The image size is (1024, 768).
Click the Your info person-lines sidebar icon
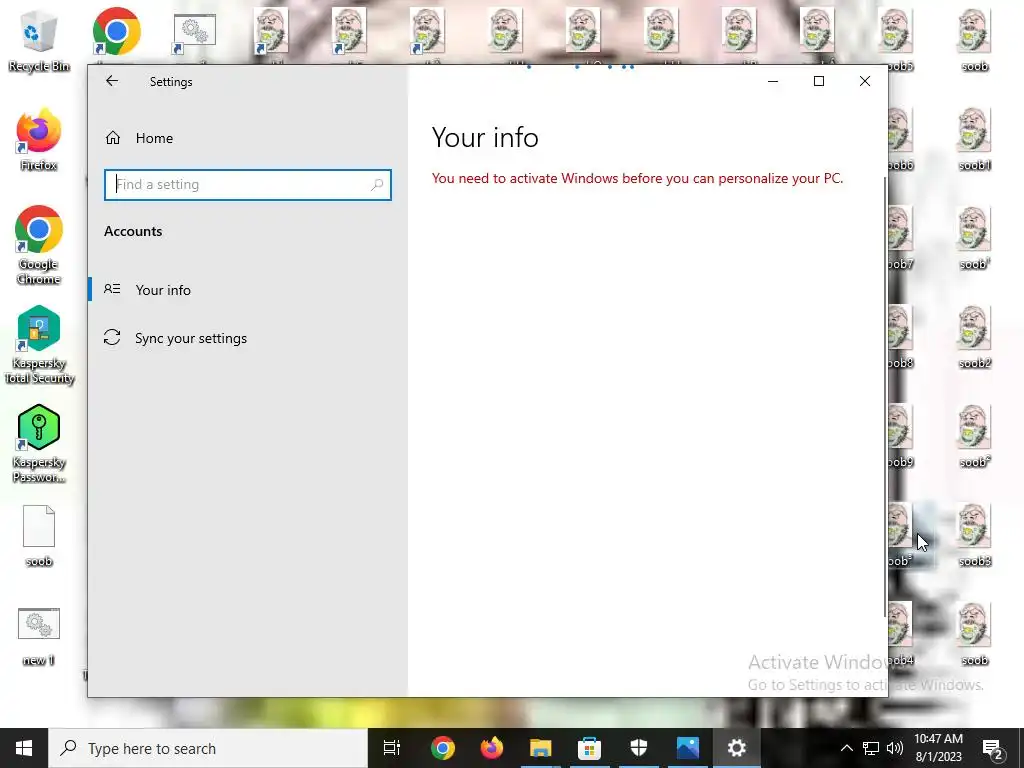(x=112, y=289)
